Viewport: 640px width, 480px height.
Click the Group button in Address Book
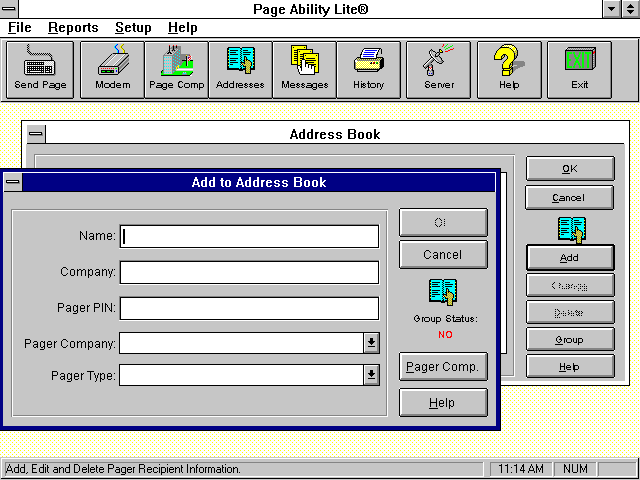click(x=569, y=340)
